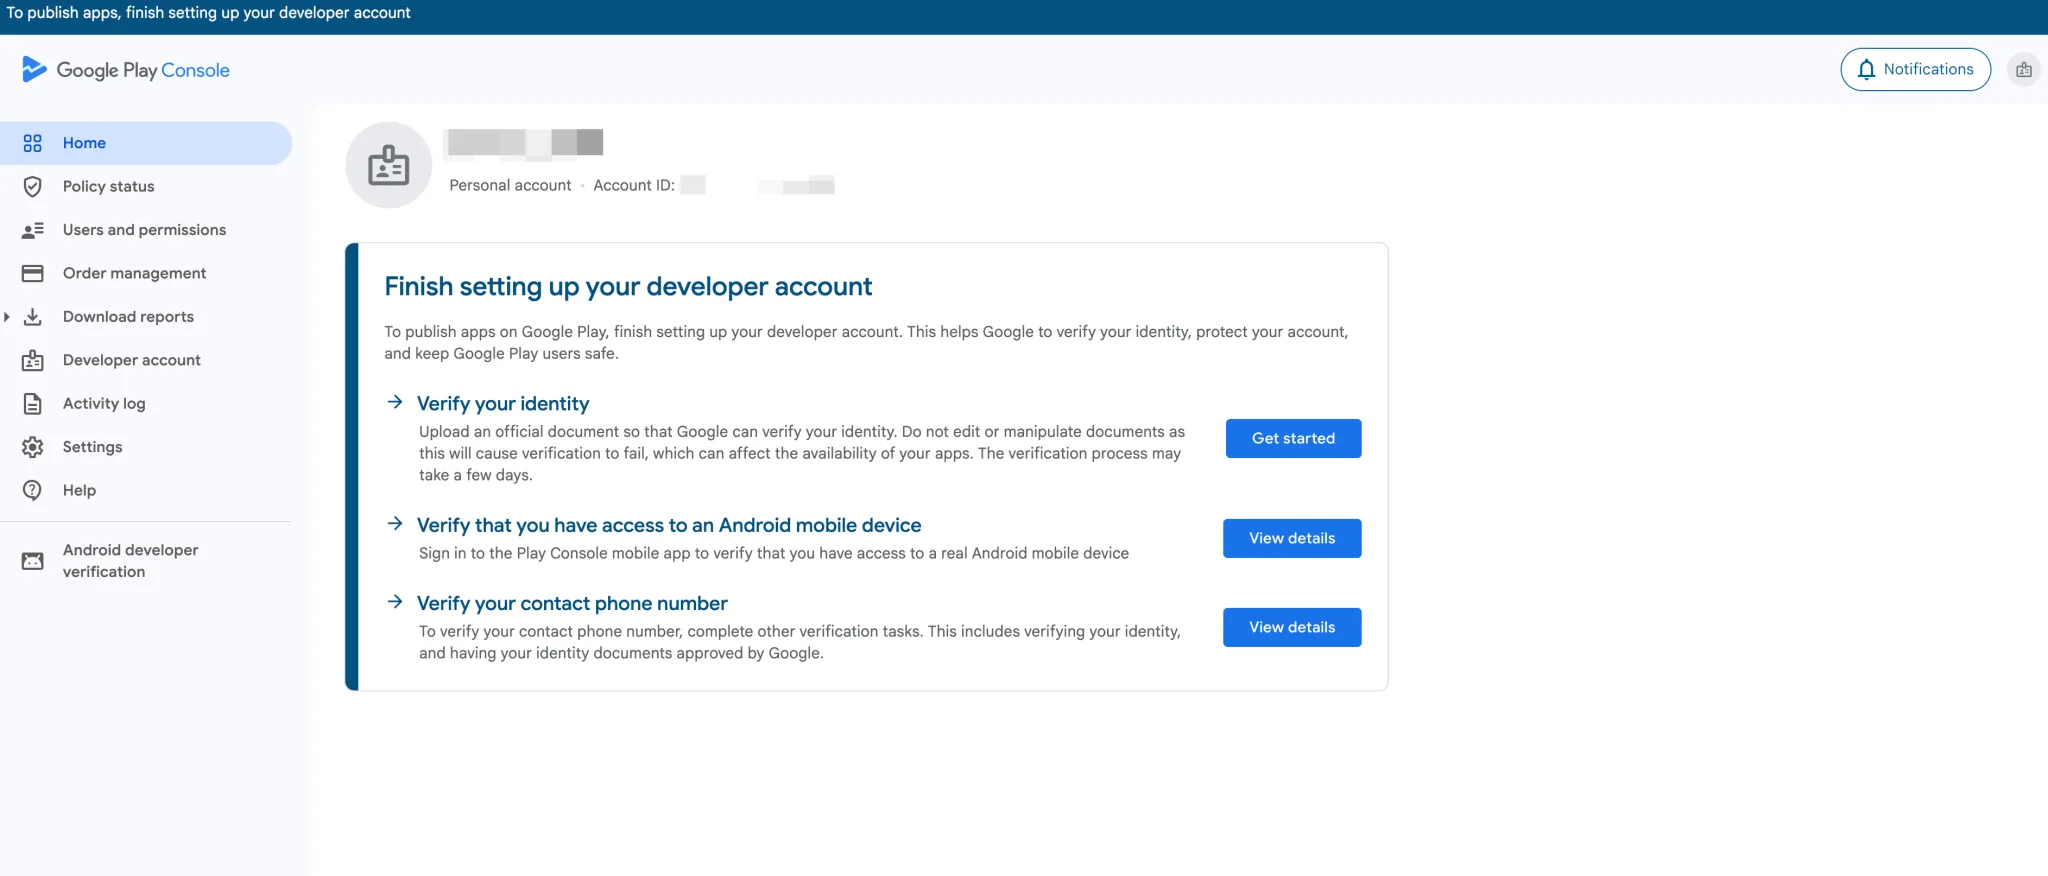Click the Finish setting up your developer account title
Viewport: 2048px width, 876px height.
pos(628,287)
